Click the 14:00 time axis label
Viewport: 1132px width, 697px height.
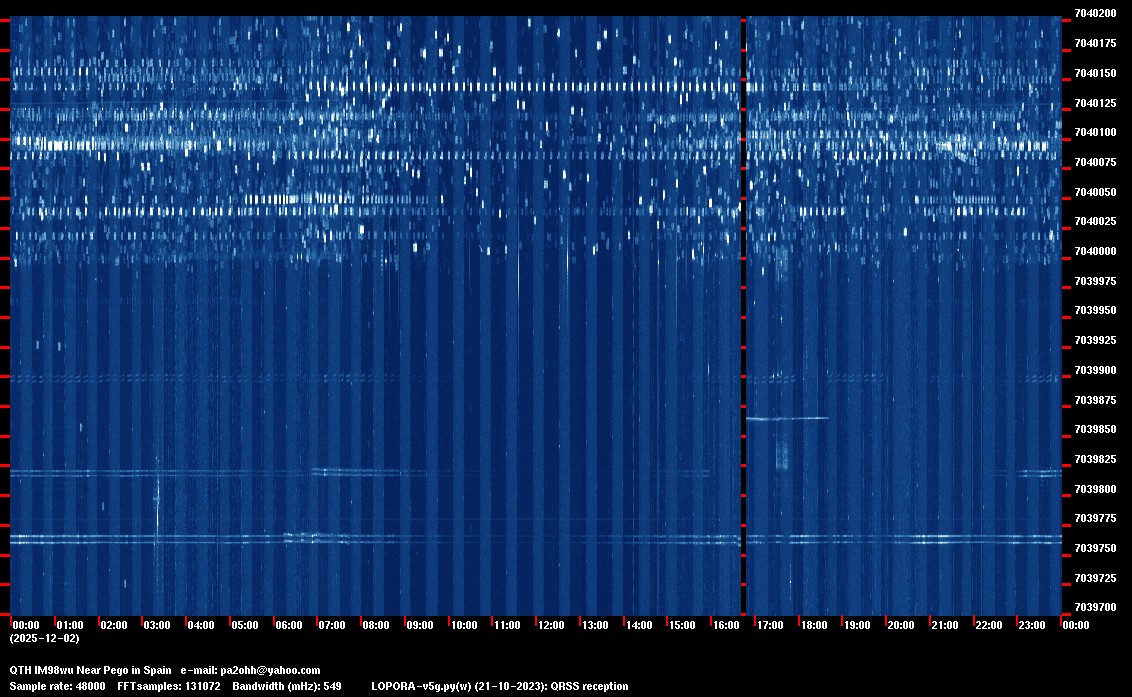coord(638,625)
